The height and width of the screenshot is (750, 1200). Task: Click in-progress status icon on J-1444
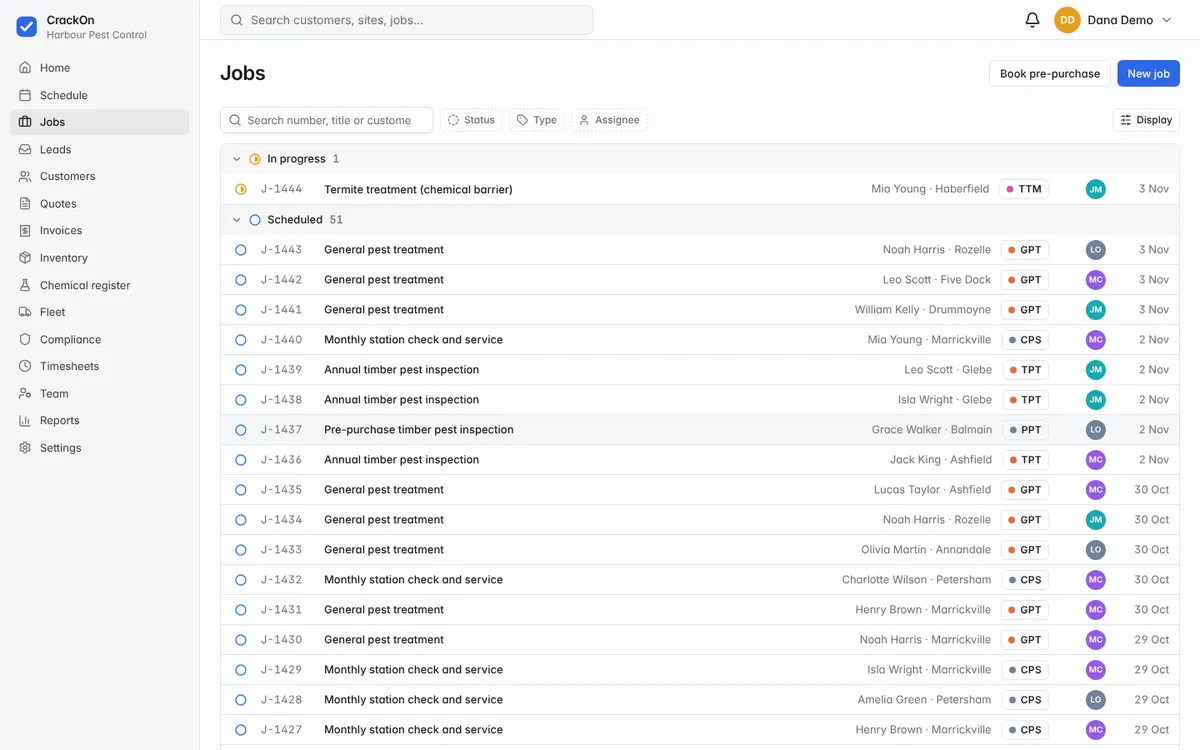[241, 189]
